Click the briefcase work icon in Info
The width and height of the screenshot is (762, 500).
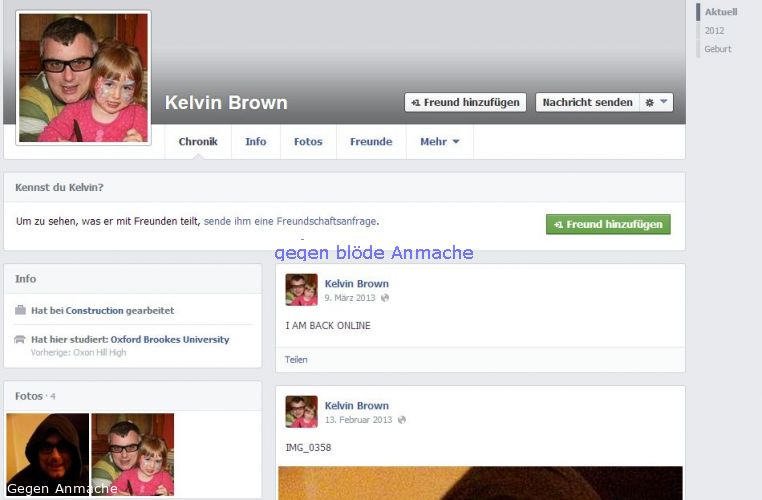point(21,311)
